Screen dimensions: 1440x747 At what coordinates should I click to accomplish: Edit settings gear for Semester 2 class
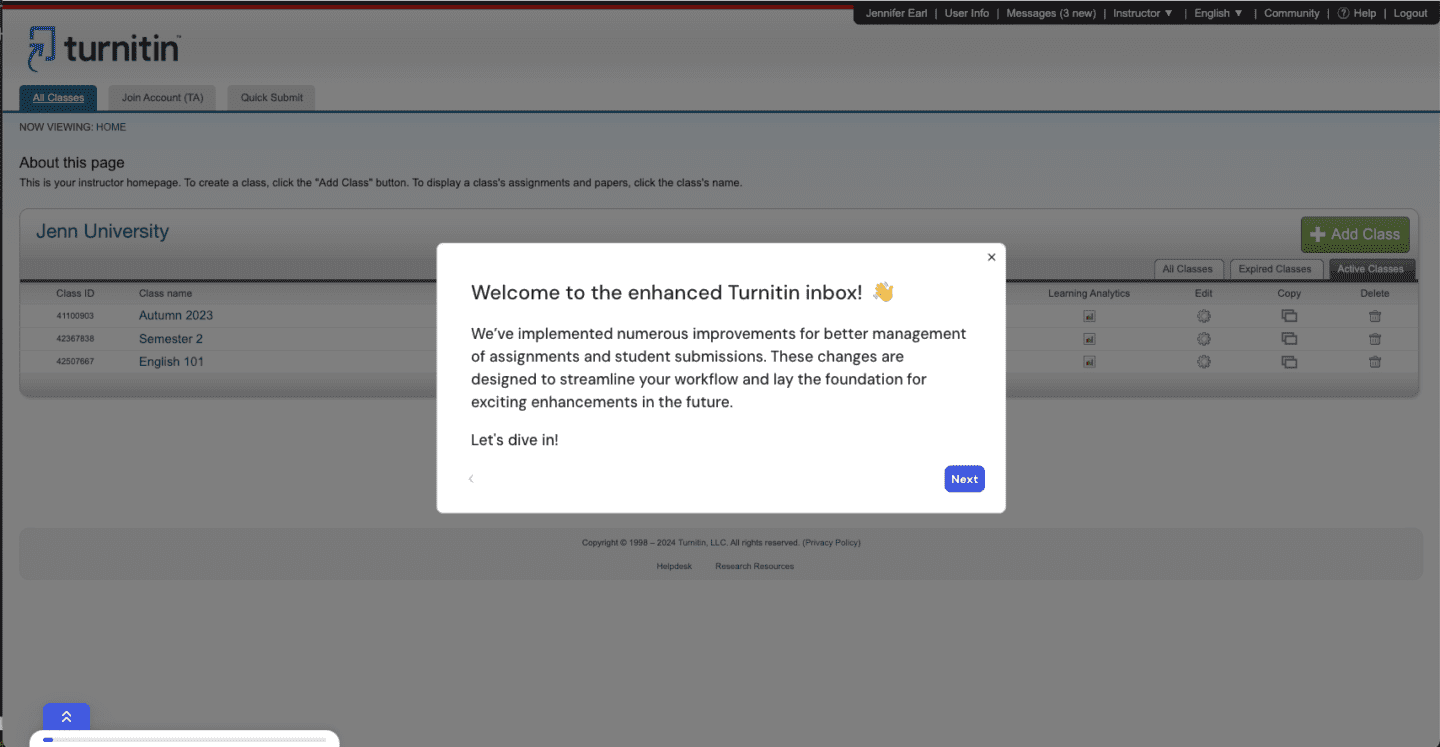coord(1204,339)
